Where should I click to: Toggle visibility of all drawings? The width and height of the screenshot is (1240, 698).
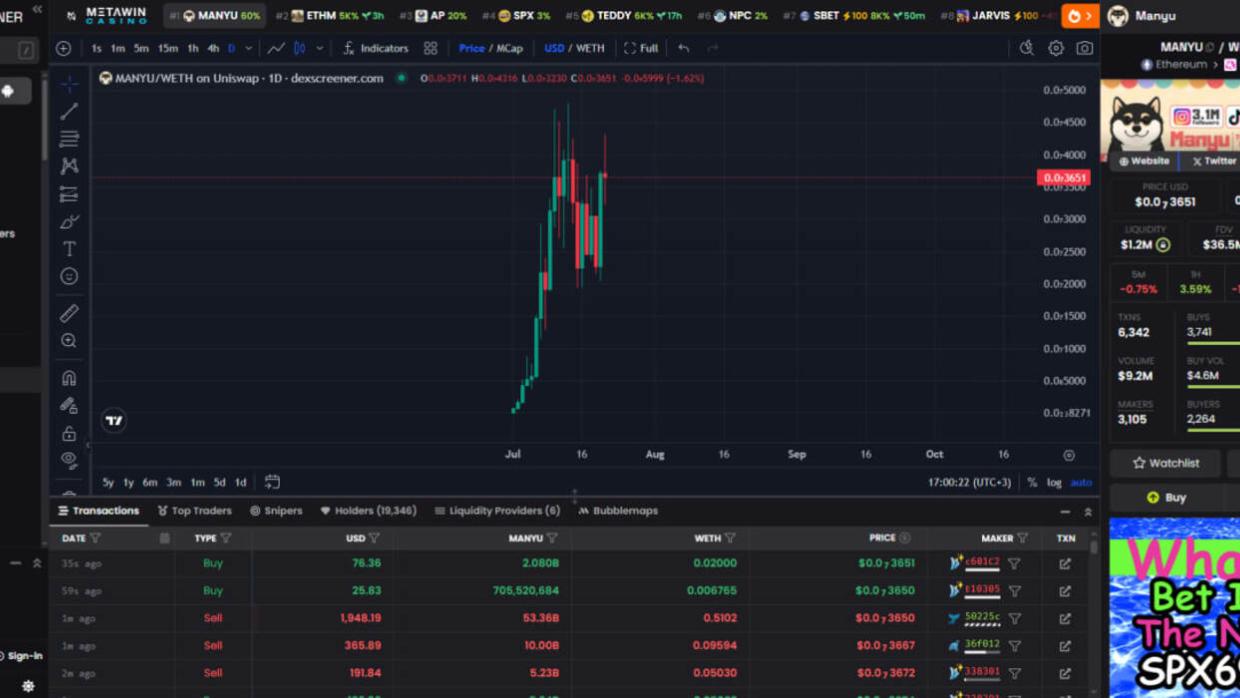coord(69,460)
